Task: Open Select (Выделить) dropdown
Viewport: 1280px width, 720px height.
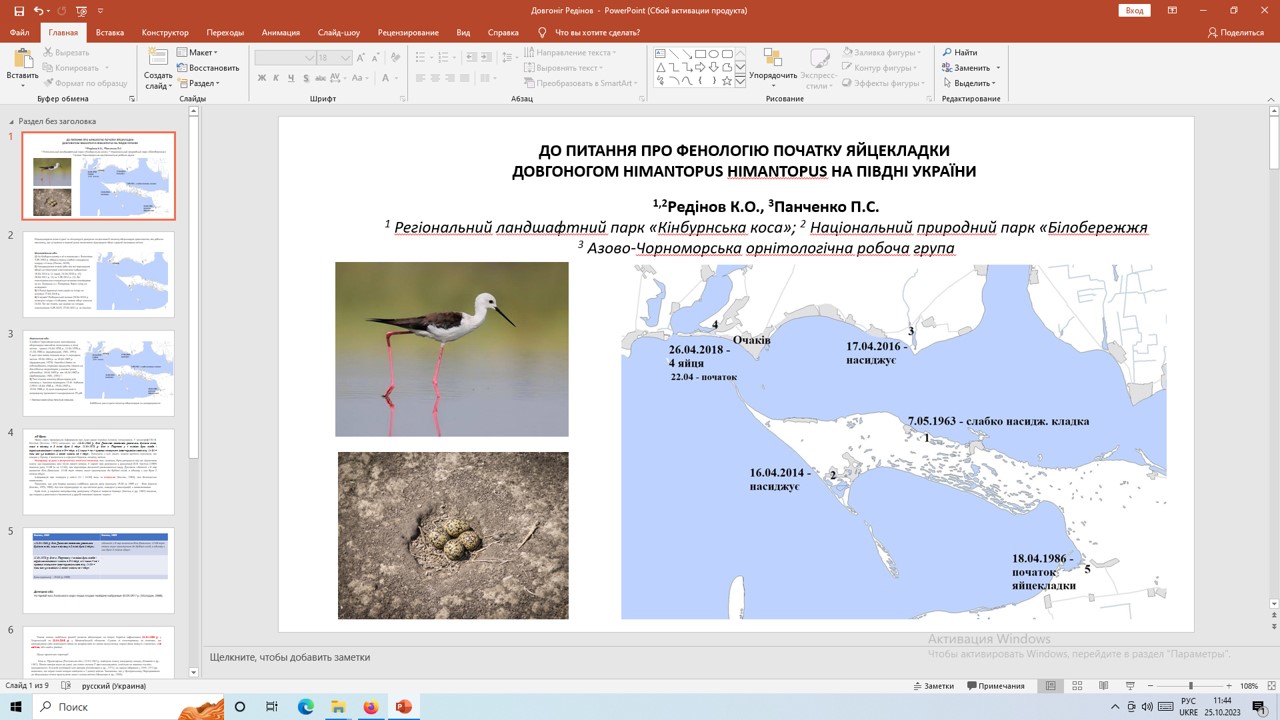Action: [968, 83]
